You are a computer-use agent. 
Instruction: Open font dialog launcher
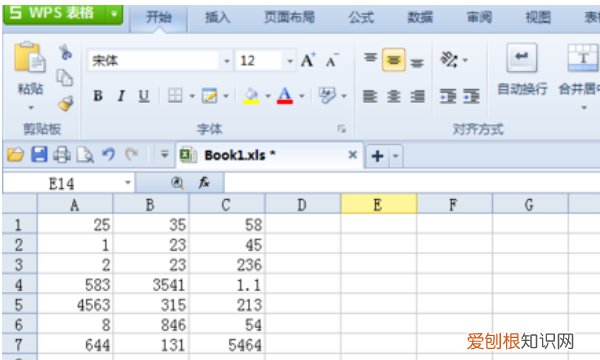point(341,129)
